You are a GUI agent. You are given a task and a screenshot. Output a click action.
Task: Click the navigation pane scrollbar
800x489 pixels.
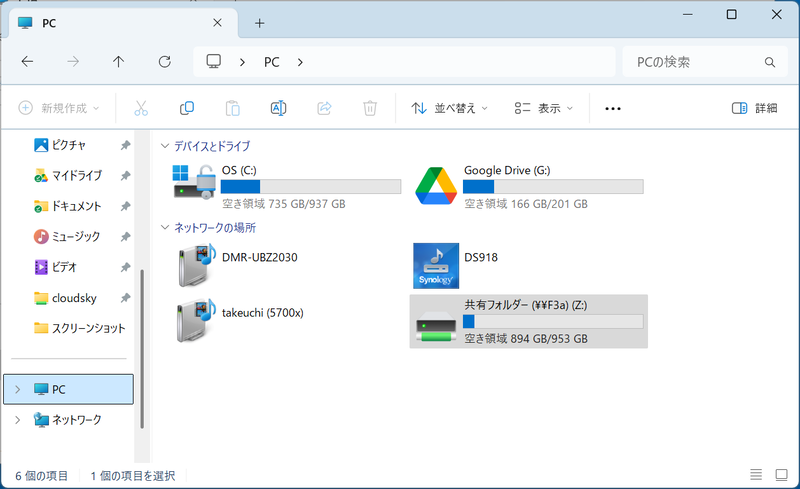click(142, 349)
